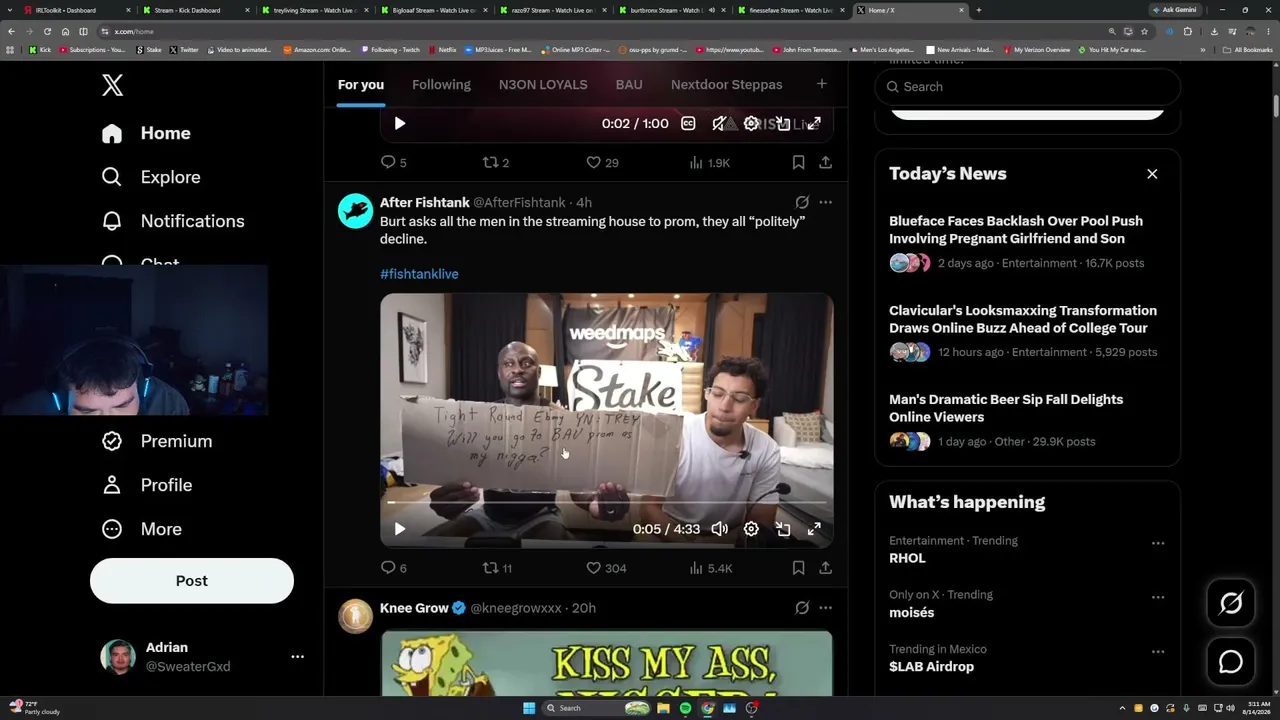
Task: Open settings on After Fishtank video
Action: click(751, 529)
